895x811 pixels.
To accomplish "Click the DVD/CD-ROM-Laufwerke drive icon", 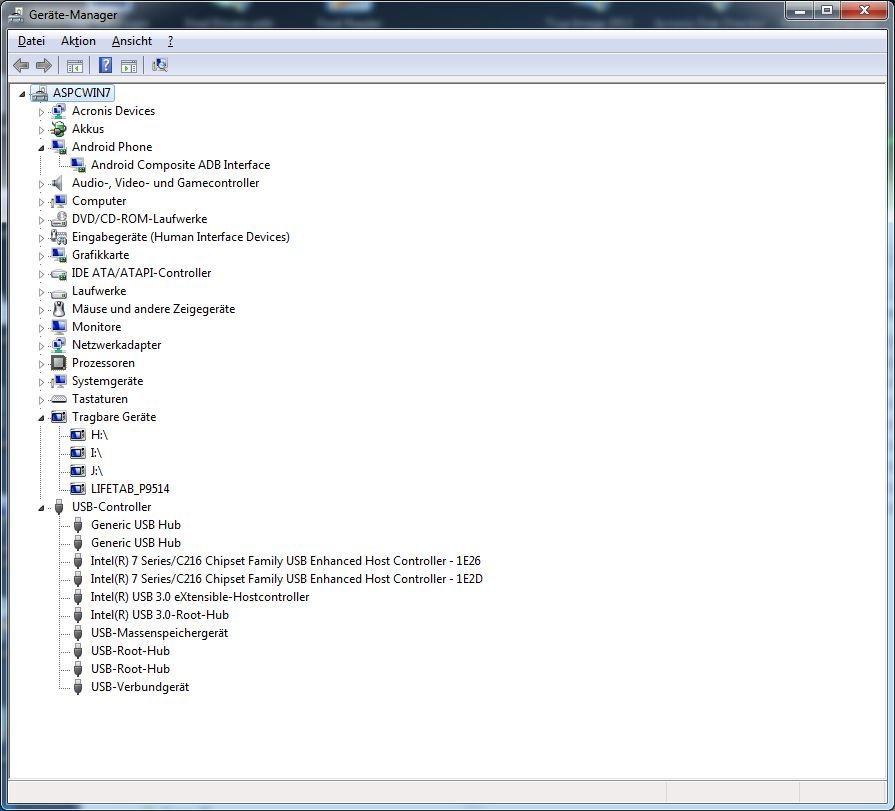I will coord(58,219).
